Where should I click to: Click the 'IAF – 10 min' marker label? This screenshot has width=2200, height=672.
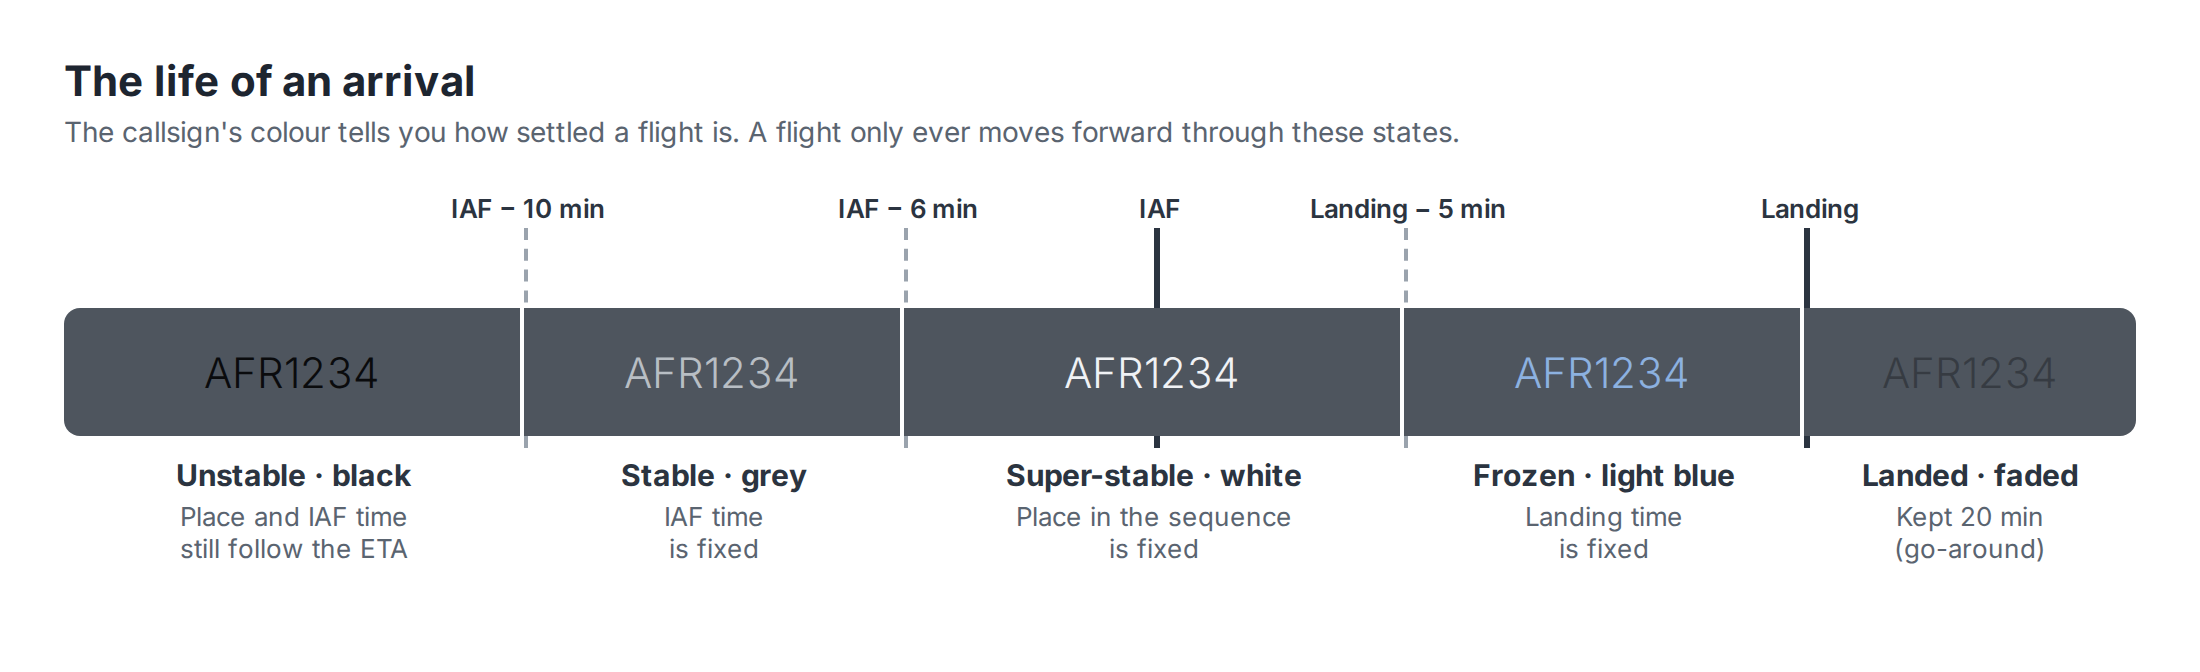coord(527,209)
